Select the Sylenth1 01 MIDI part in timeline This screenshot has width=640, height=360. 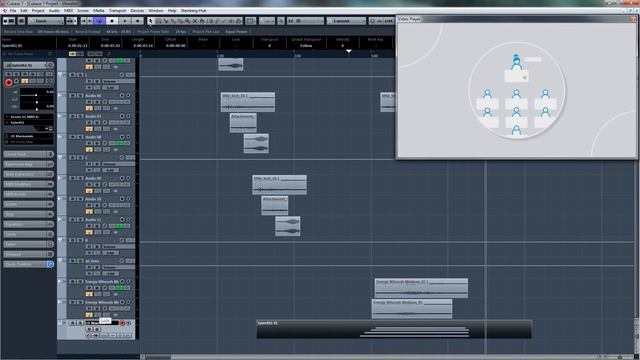394,329
